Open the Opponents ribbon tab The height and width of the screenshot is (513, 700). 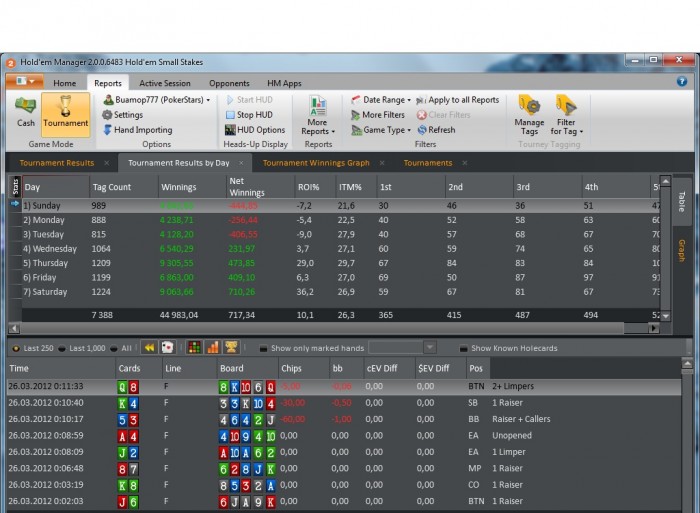[229, 83]
